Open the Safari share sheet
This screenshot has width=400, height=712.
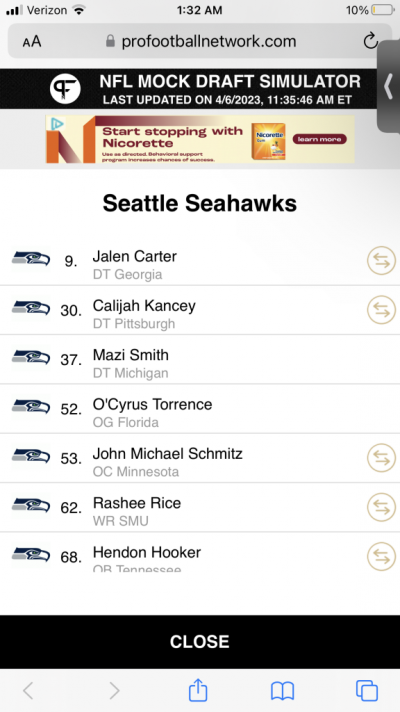[x=198, y=690]
